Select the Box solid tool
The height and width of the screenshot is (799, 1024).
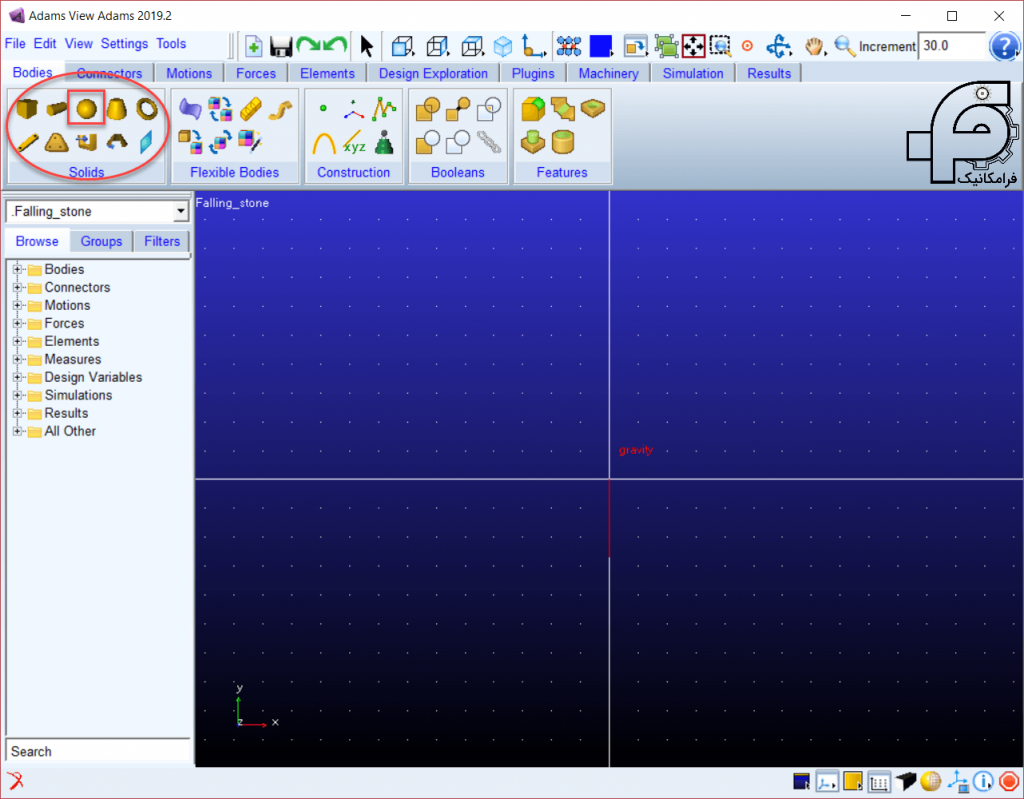pos(27,108)
